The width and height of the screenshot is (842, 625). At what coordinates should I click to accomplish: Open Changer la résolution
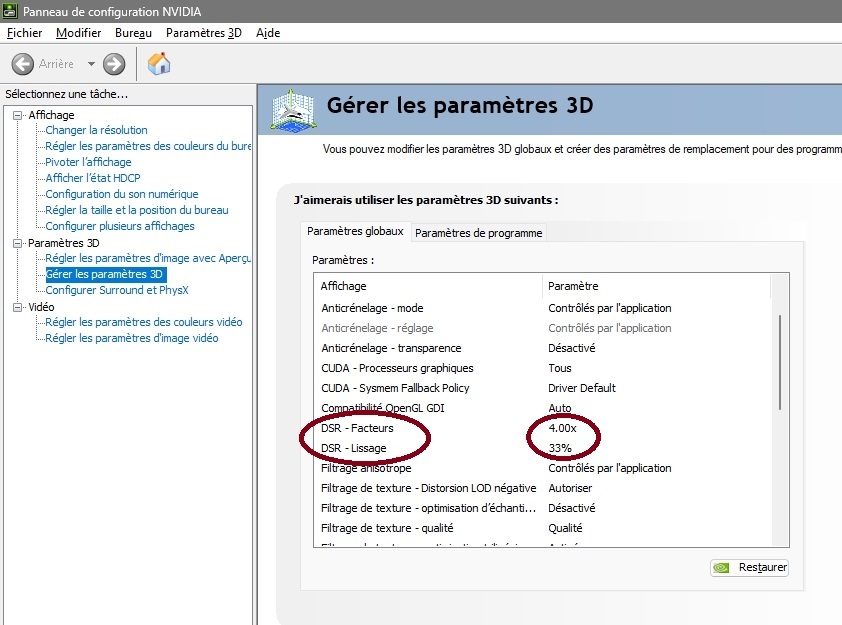coord(96,130)
